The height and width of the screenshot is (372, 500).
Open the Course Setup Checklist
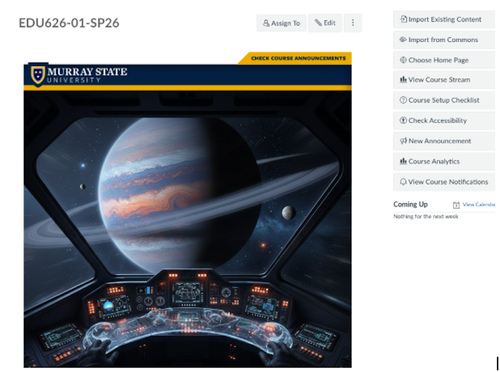pyautogui.click(x=444, y=100)
